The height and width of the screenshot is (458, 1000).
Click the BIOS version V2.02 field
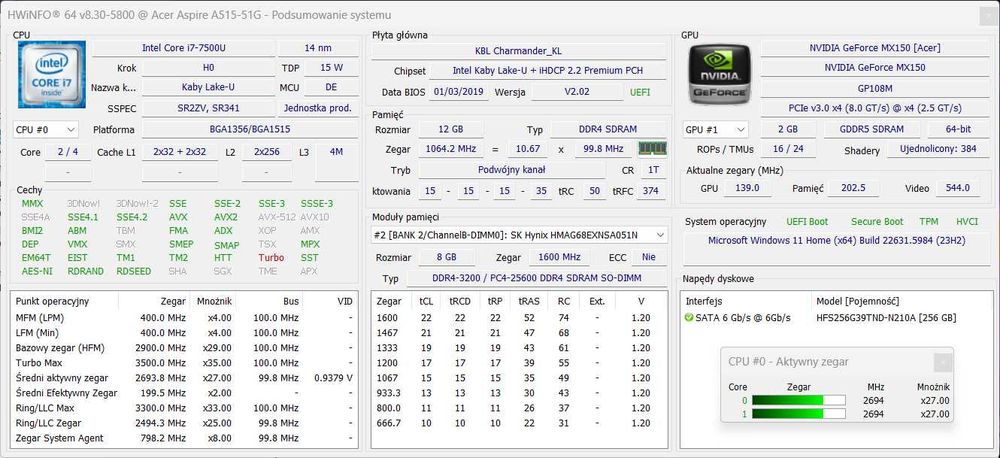577,92
